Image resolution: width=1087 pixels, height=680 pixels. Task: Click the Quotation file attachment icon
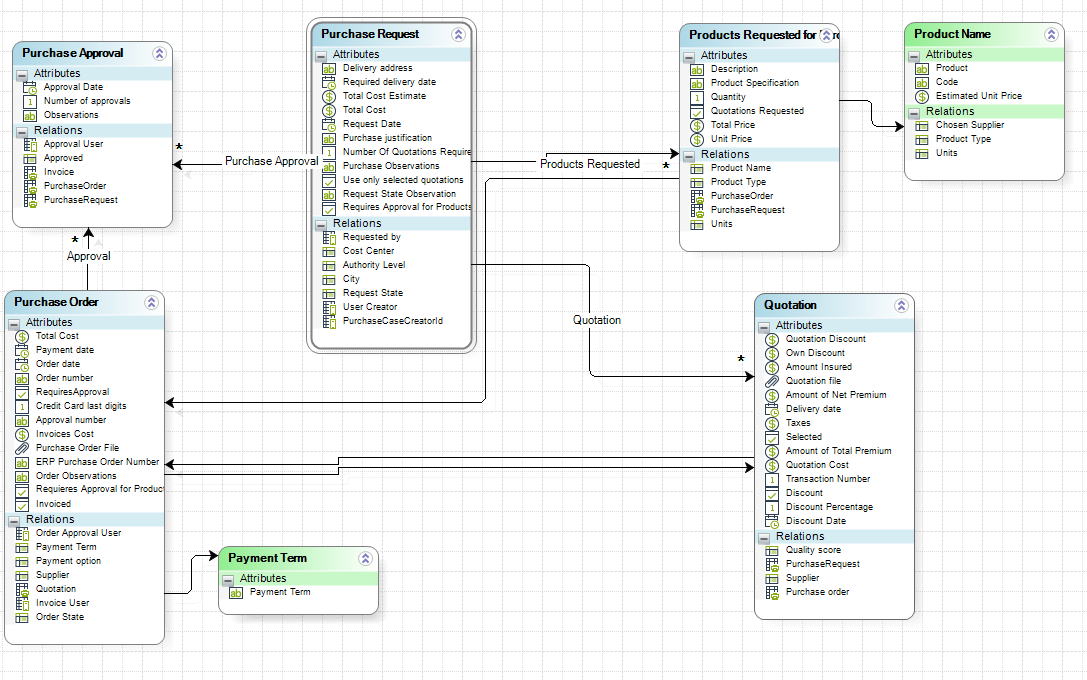(772, 381)
